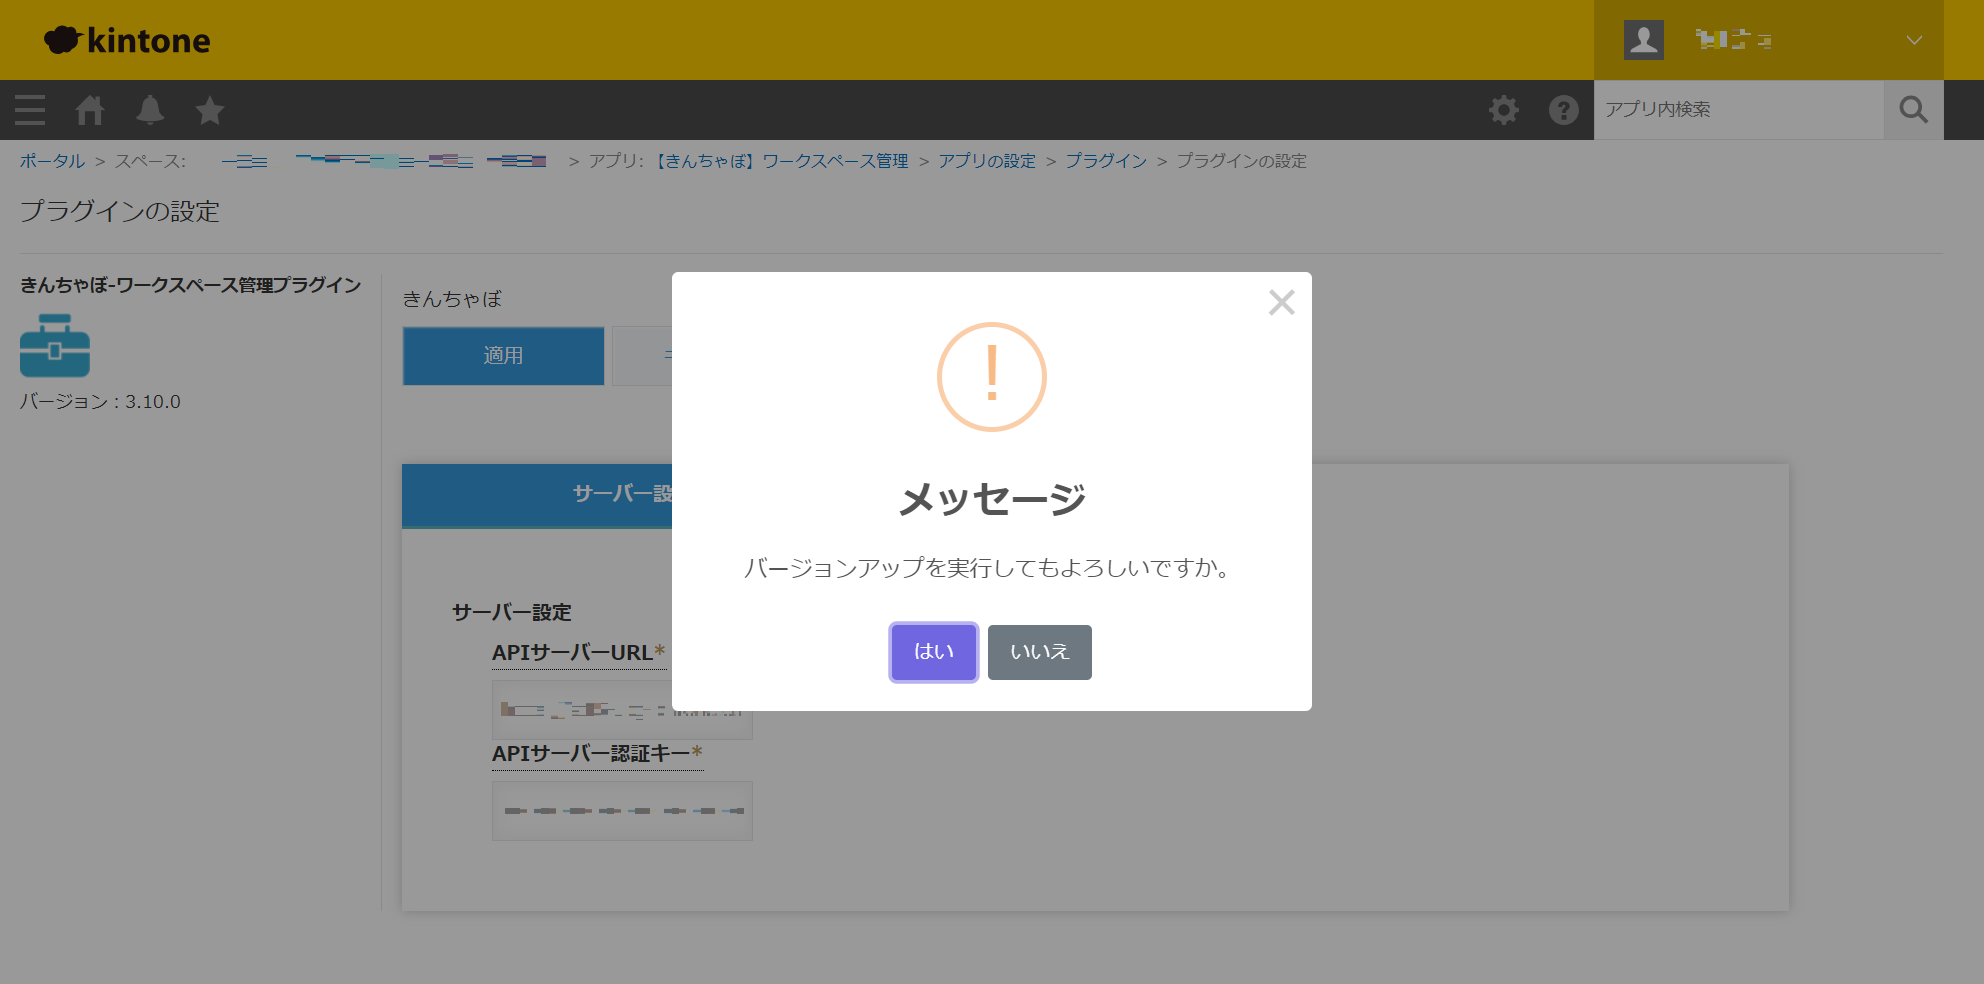Confirm upgrade with はい button
1984x984 pixels.
pyautogui.click(x=933, y=652)
